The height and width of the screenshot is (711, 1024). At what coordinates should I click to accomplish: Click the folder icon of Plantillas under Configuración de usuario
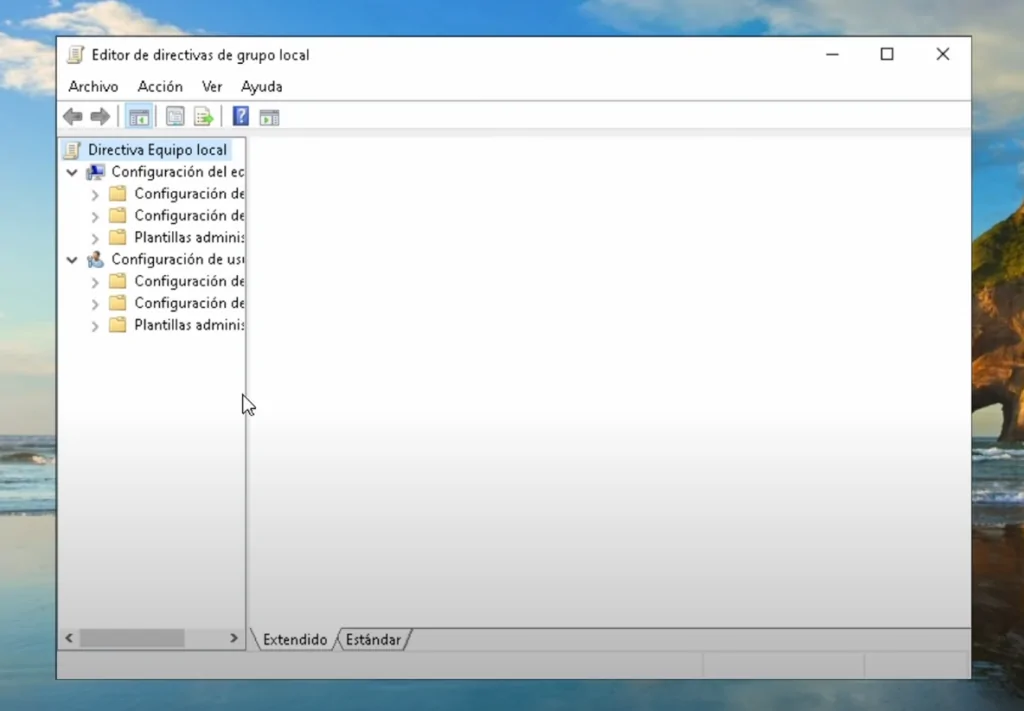click(x=118, y=324)
